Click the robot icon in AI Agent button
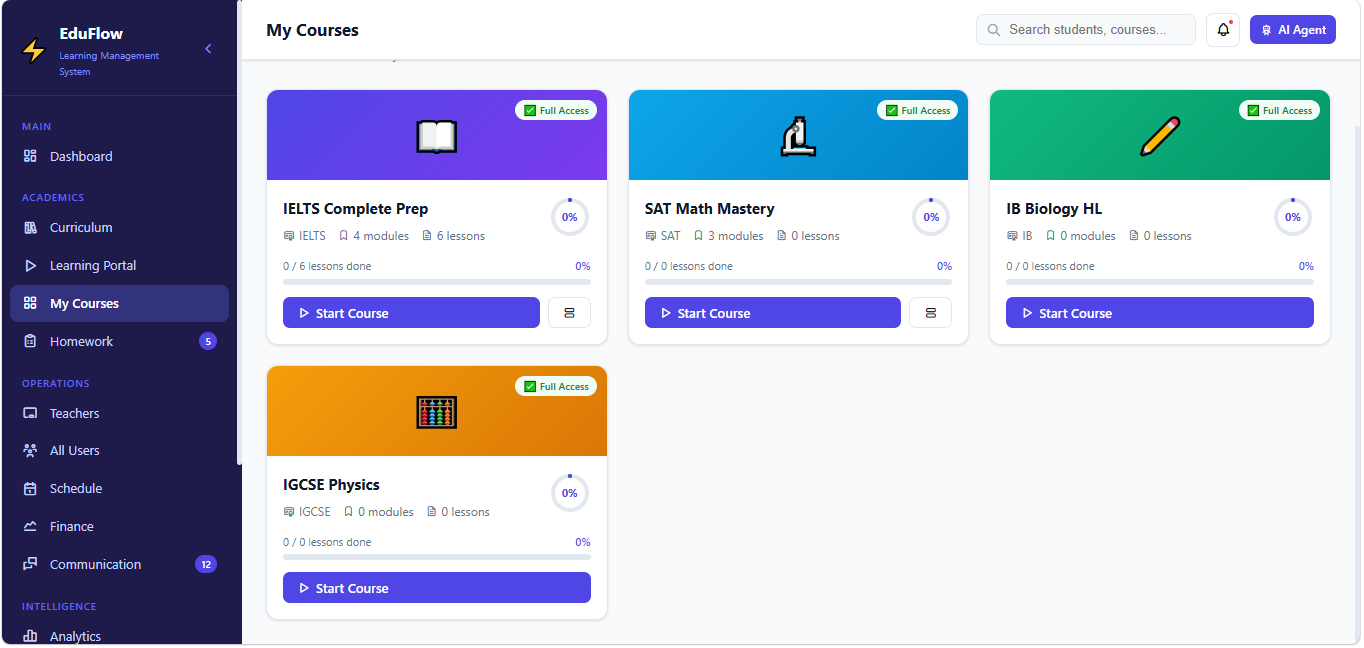Screen dimensions: 1364x648 click(1267, 30)
